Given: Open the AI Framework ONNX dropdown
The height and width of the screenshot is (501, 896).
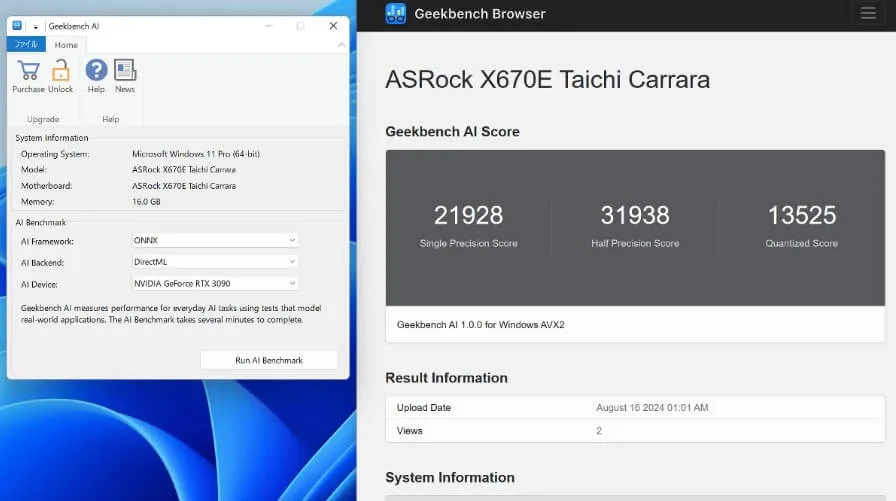Looking at the screenshot, I should [x=215, y=241].
